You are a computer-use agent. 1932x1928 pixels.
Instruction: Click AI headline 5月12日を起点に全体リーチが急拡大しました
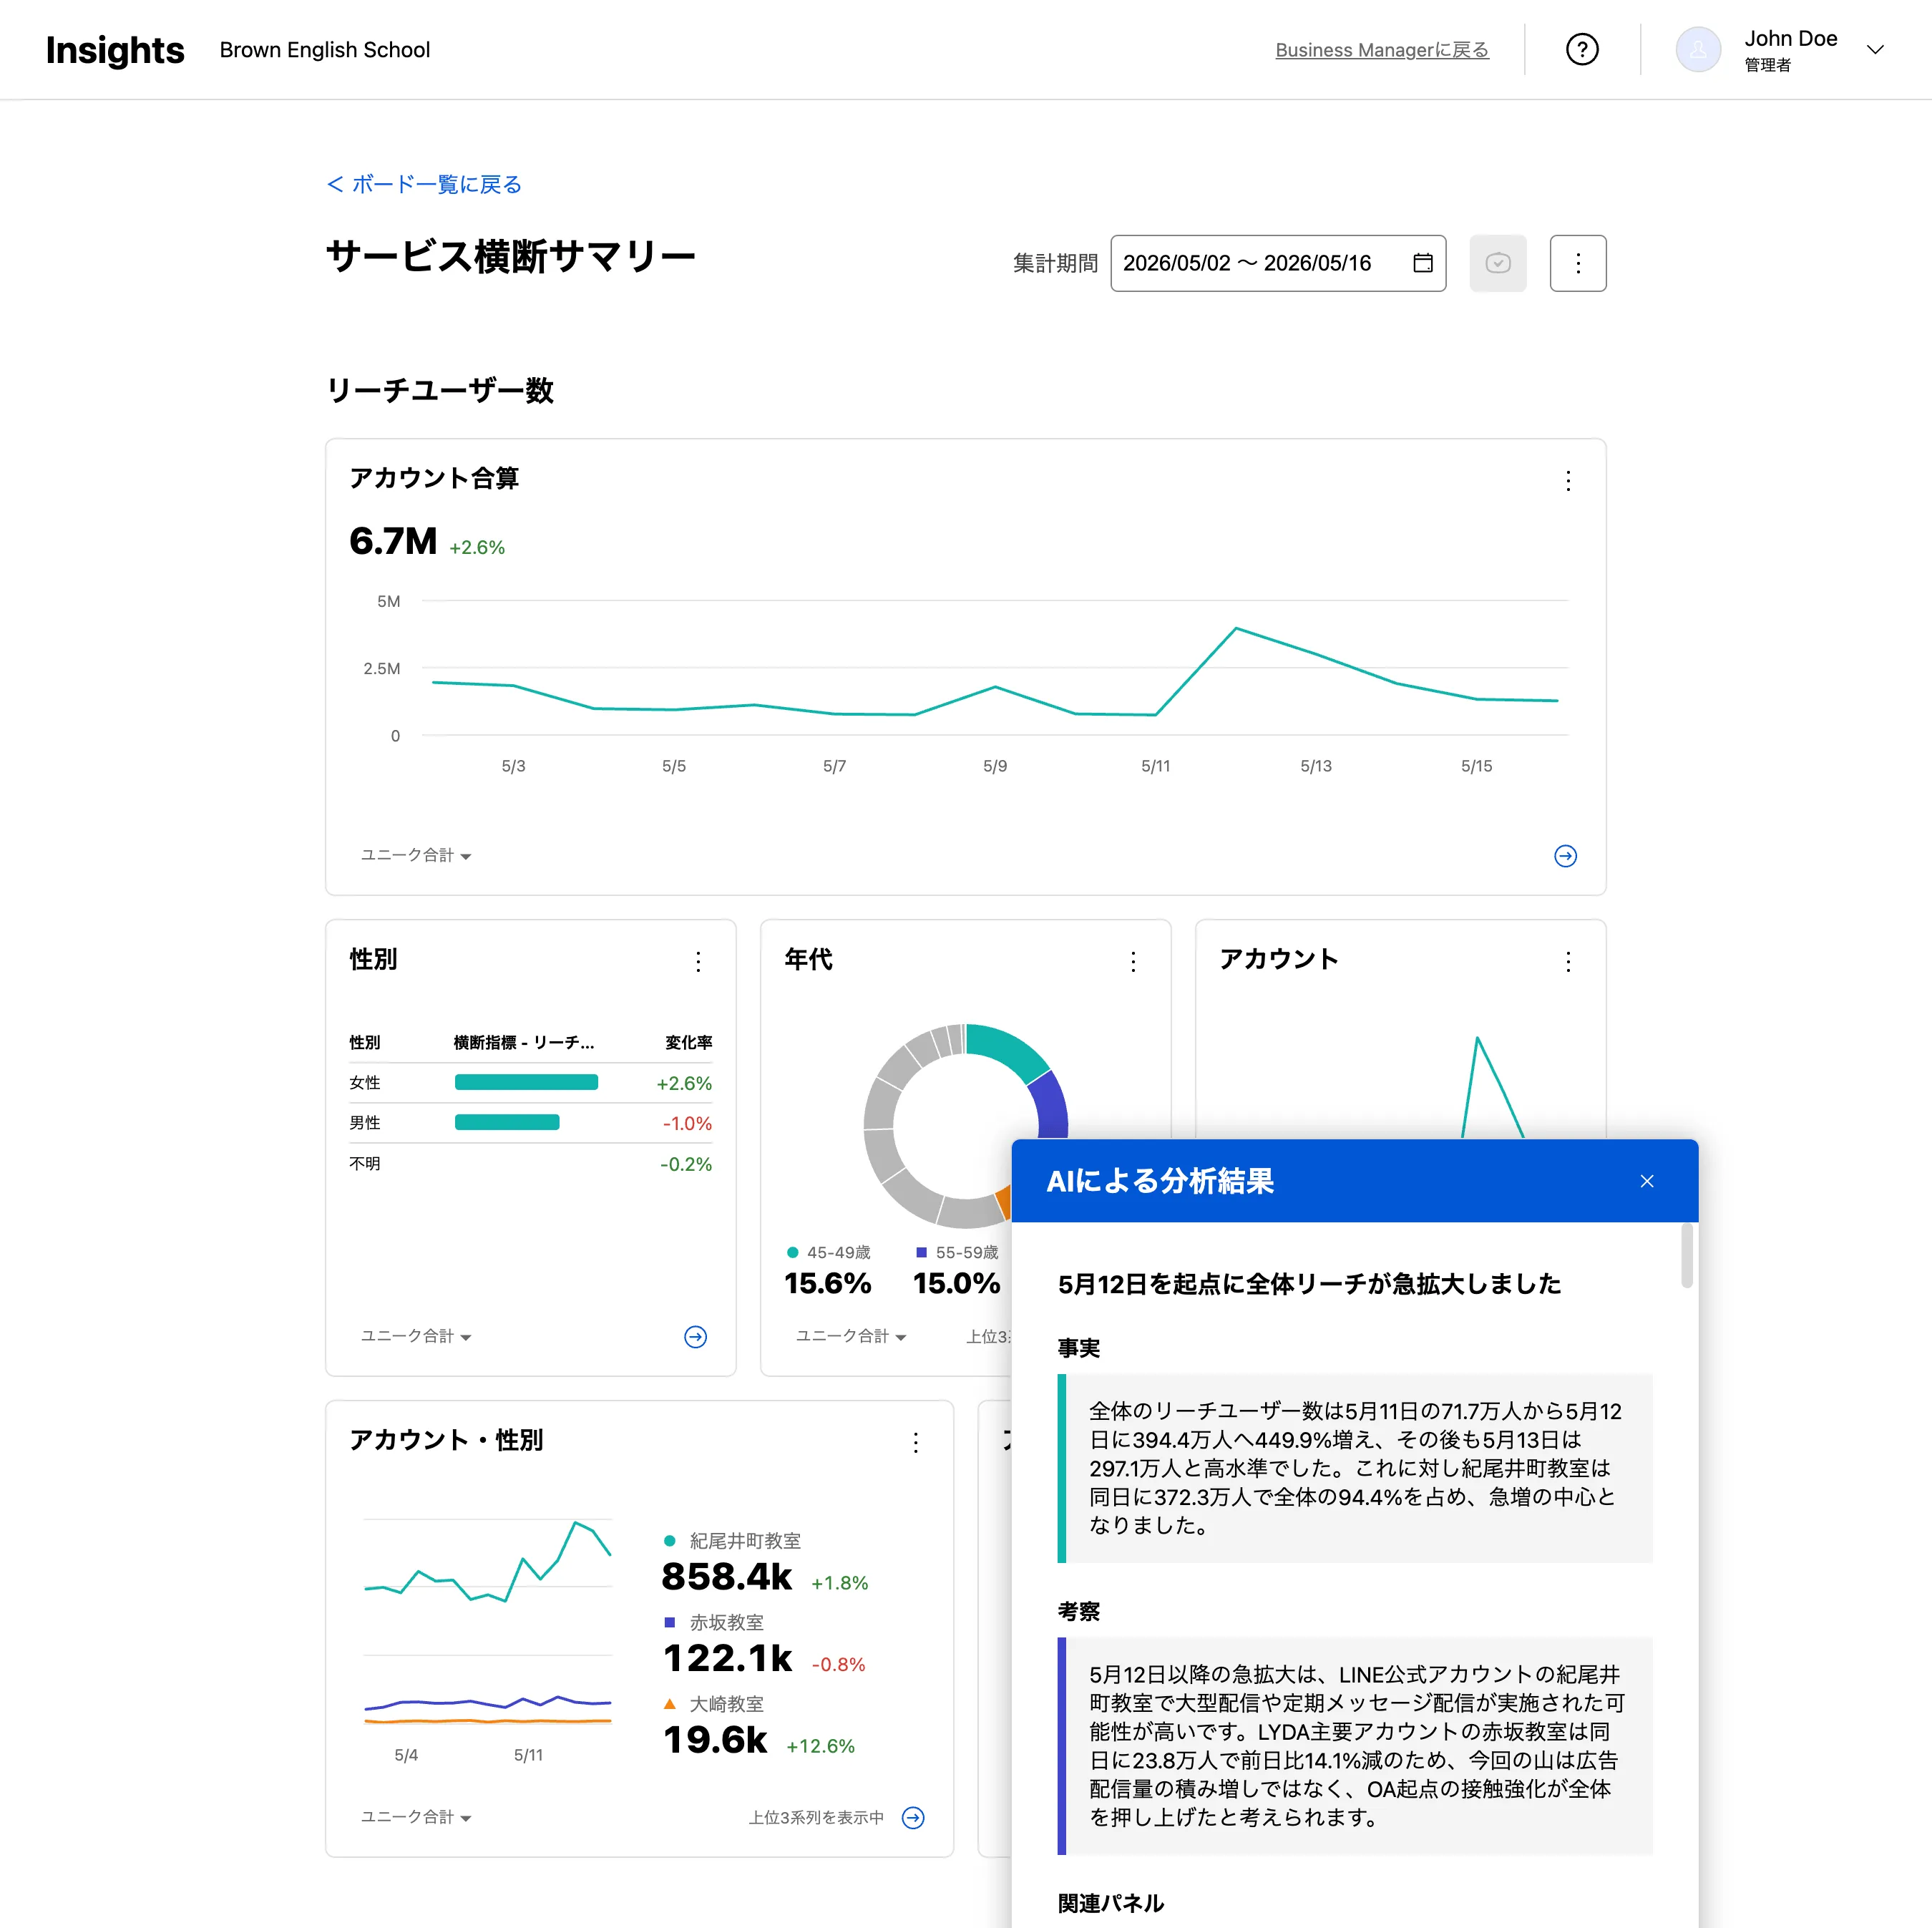coord(1309,1284)
